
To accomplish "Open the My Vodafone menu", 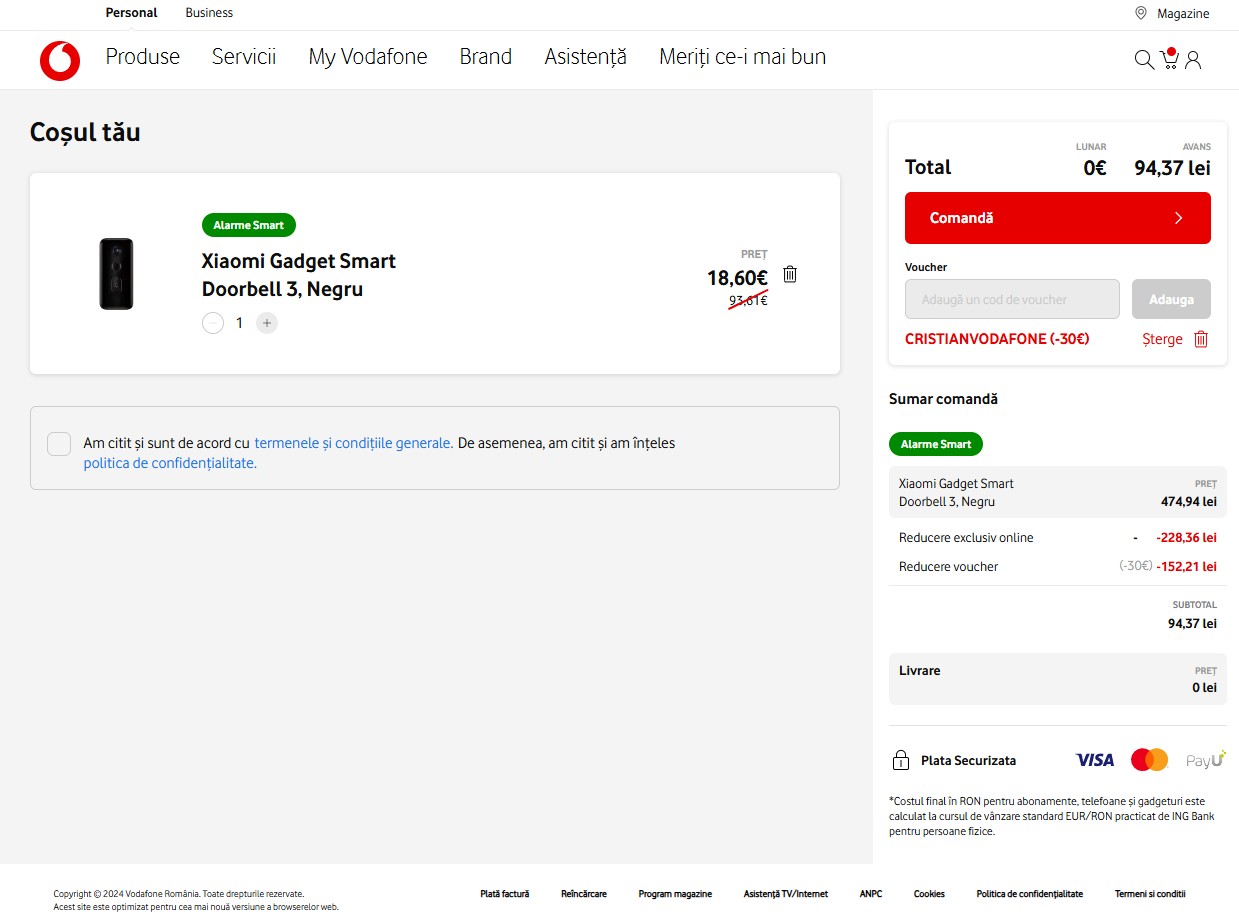I will click(x=368, y=57).
